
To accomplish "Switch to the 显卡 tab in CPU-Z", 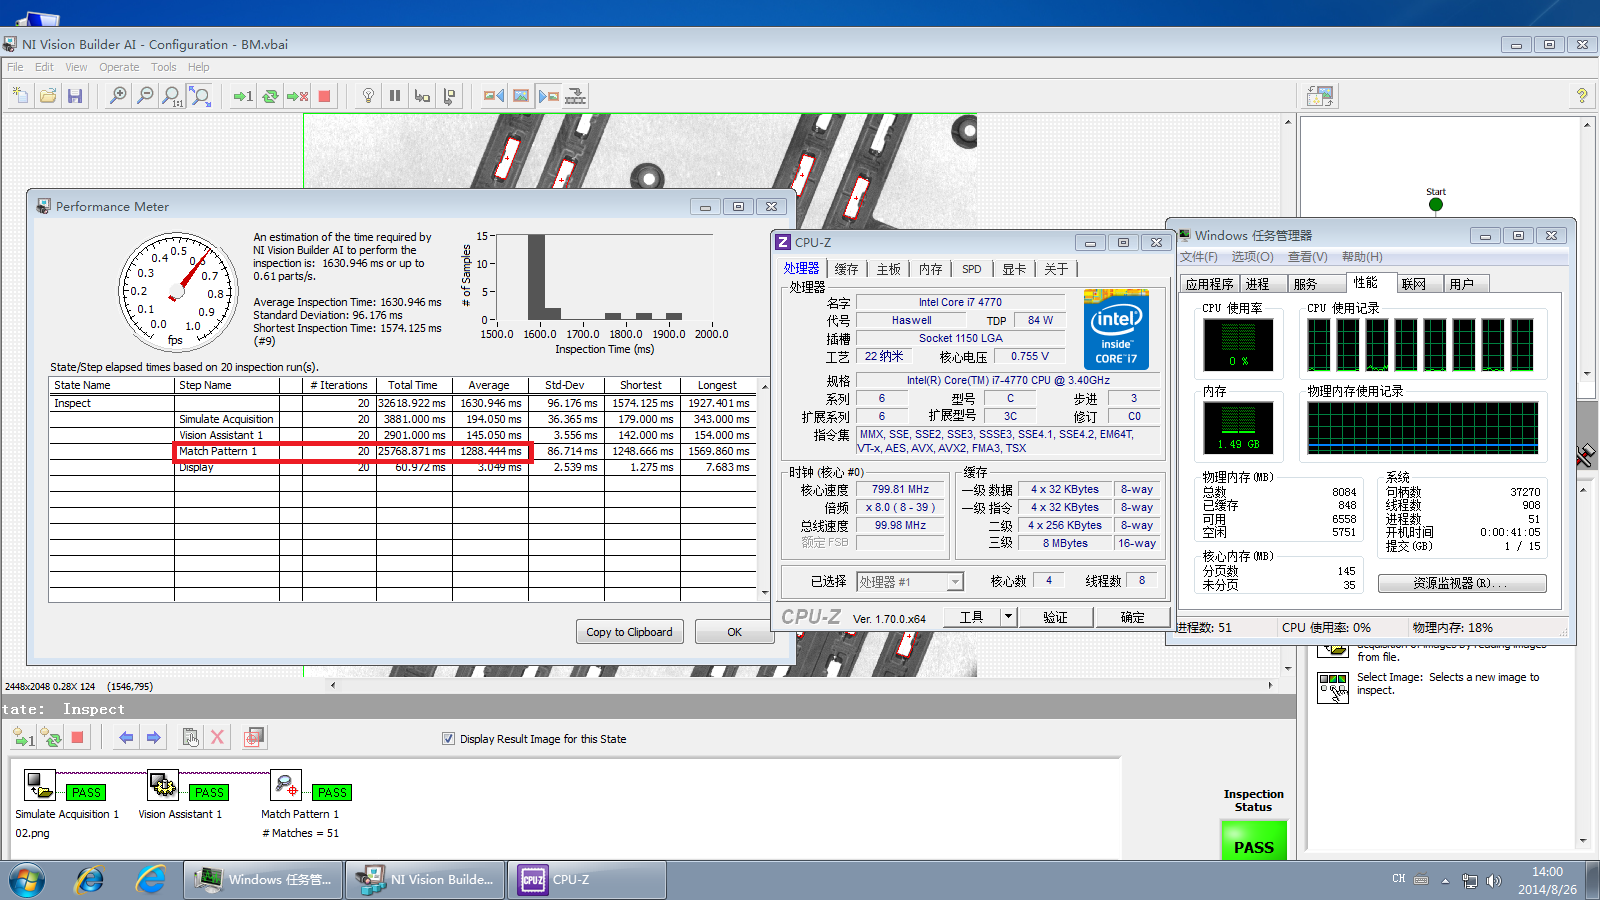I will point(1014,269).
